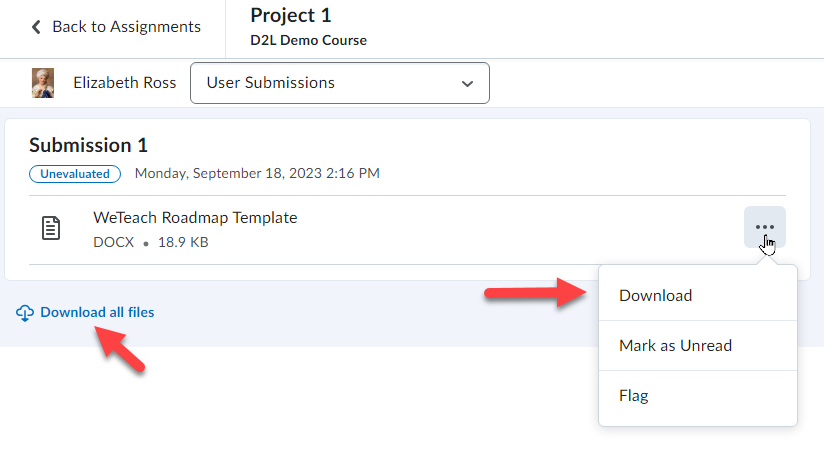This screenshot has width=824, height=461.
Task: Click the Submission 1 heading
Action: (x=89, y=145)
